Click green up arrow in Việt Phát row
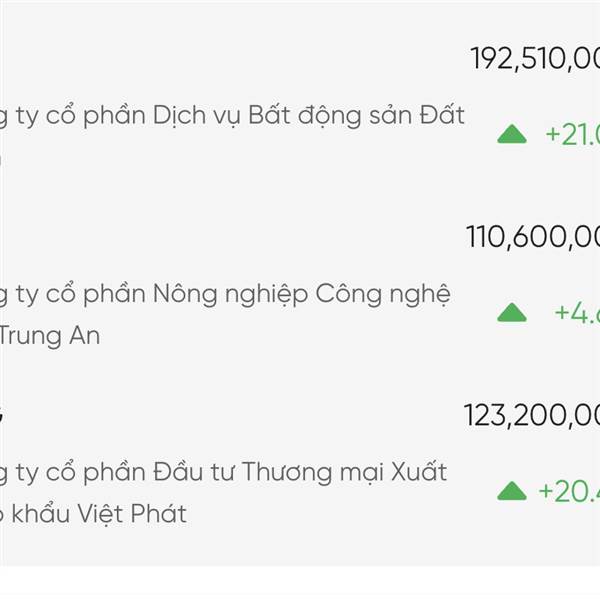The height and width of the screenshot is (600, 600). click(512, 491)
